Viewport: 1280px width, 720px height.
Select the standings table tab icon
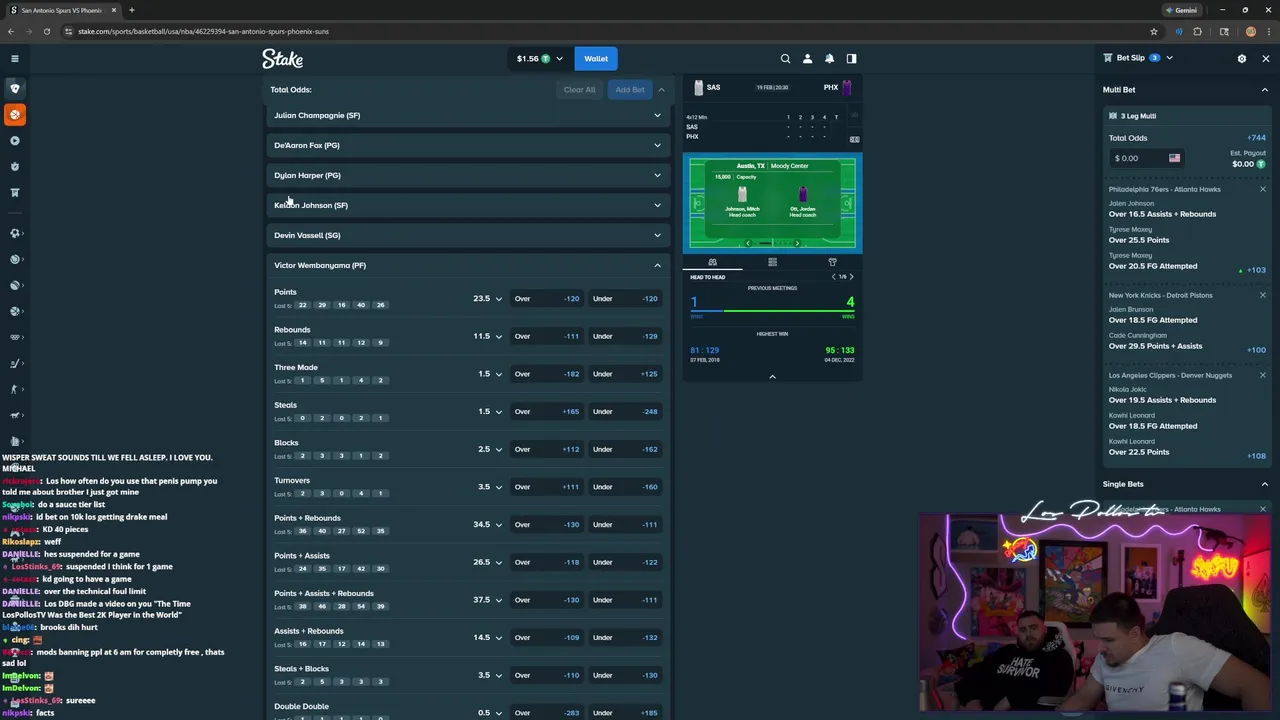tap(772, 262)
